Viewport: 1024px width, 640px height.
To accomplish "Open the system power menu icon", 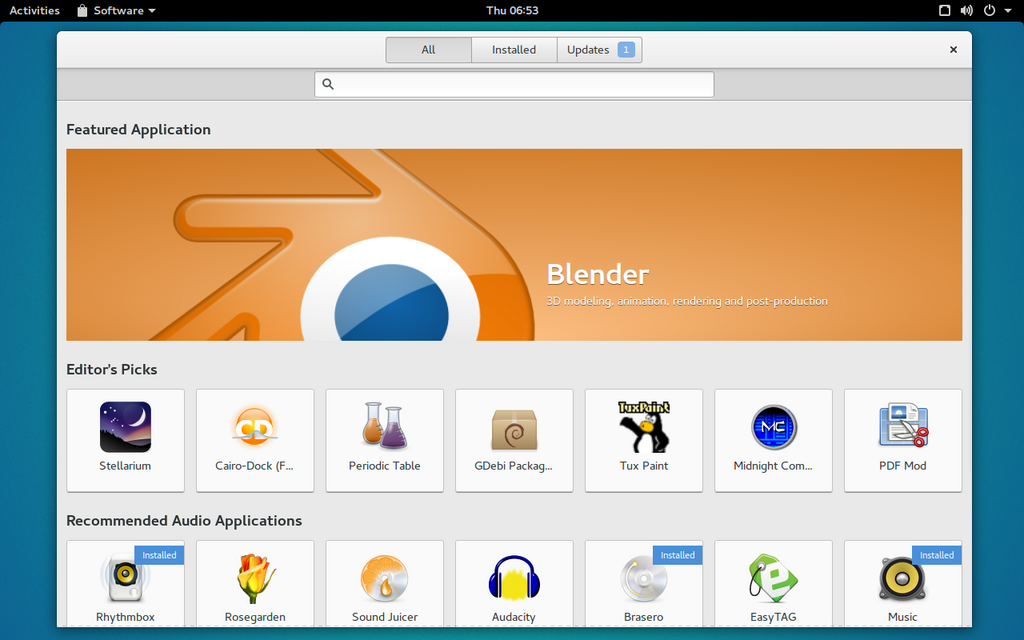I will 989,10.
